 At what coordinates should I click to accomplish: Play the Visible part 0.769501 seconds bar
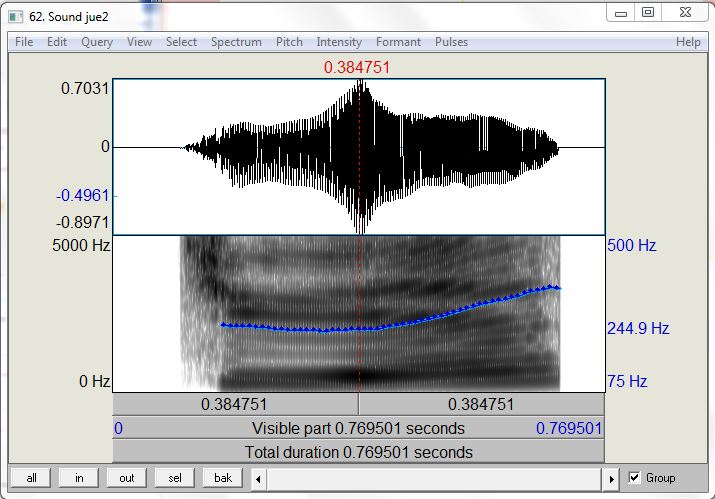(358, 428)
